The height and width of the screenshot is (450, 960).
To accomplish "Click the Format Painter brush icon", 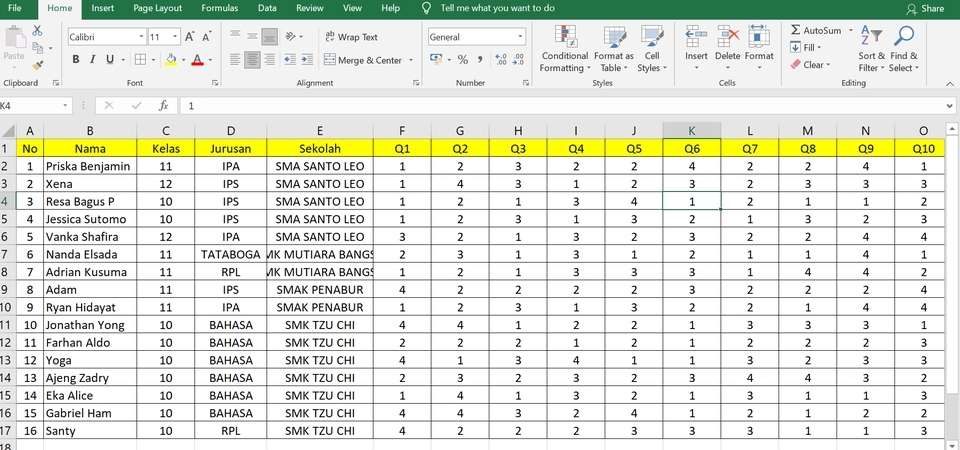I will [x=38, y=65].
